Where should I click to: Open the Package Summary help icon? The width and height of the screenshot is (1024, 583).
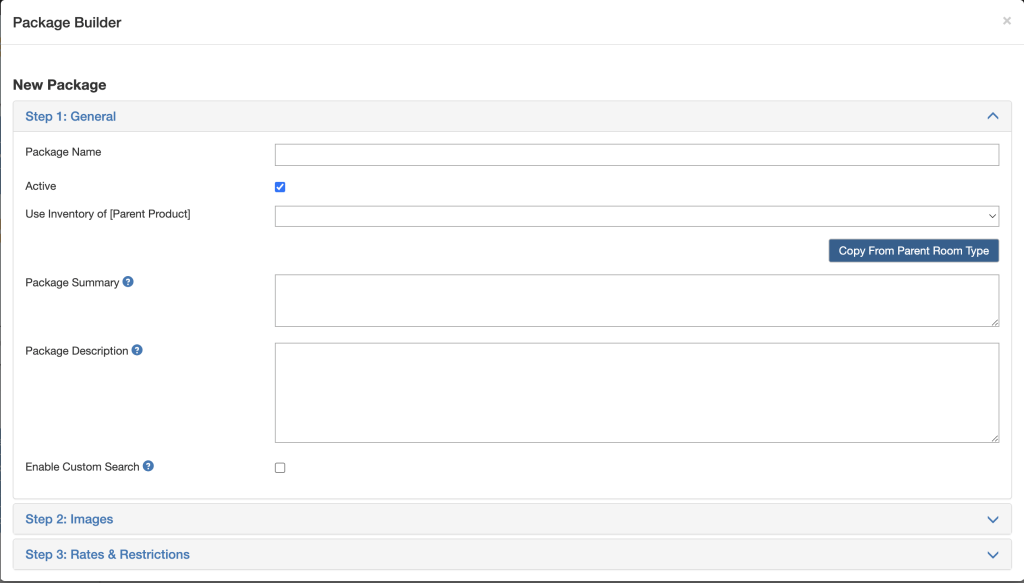tap(128, 282)
